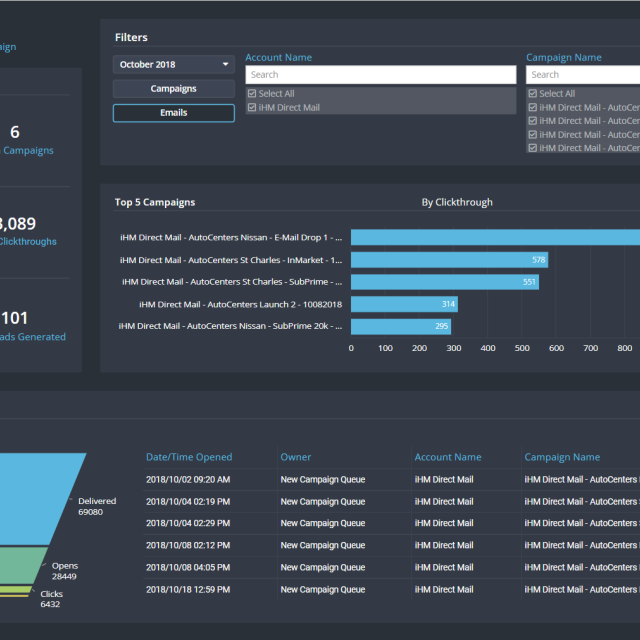Click the Delivered 69080 funnel label
The width and height of the screenshot is (640, 640).
pos(97,507)
